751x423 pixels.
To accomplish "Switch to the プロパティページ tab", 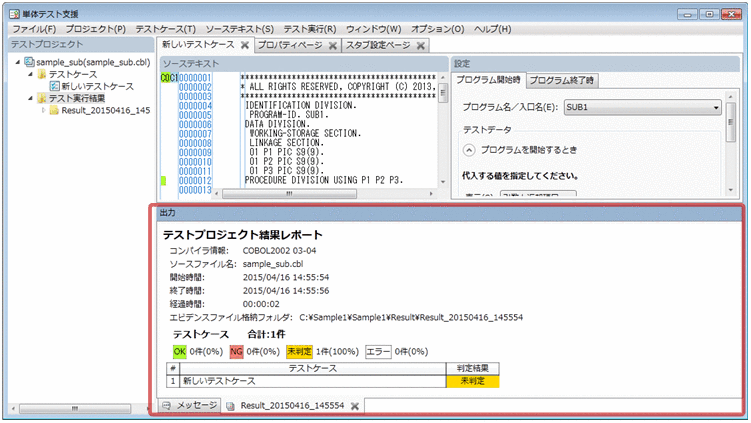I will coord(290,45).
